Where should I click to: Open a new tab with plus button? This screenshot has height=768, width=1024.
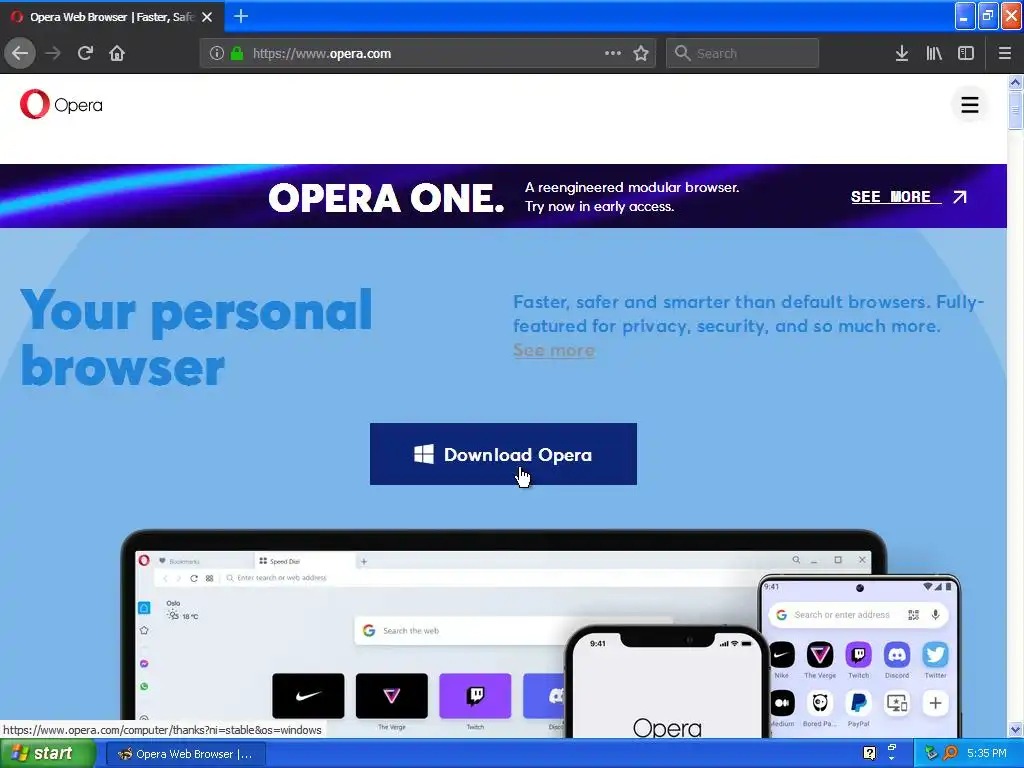240,16
